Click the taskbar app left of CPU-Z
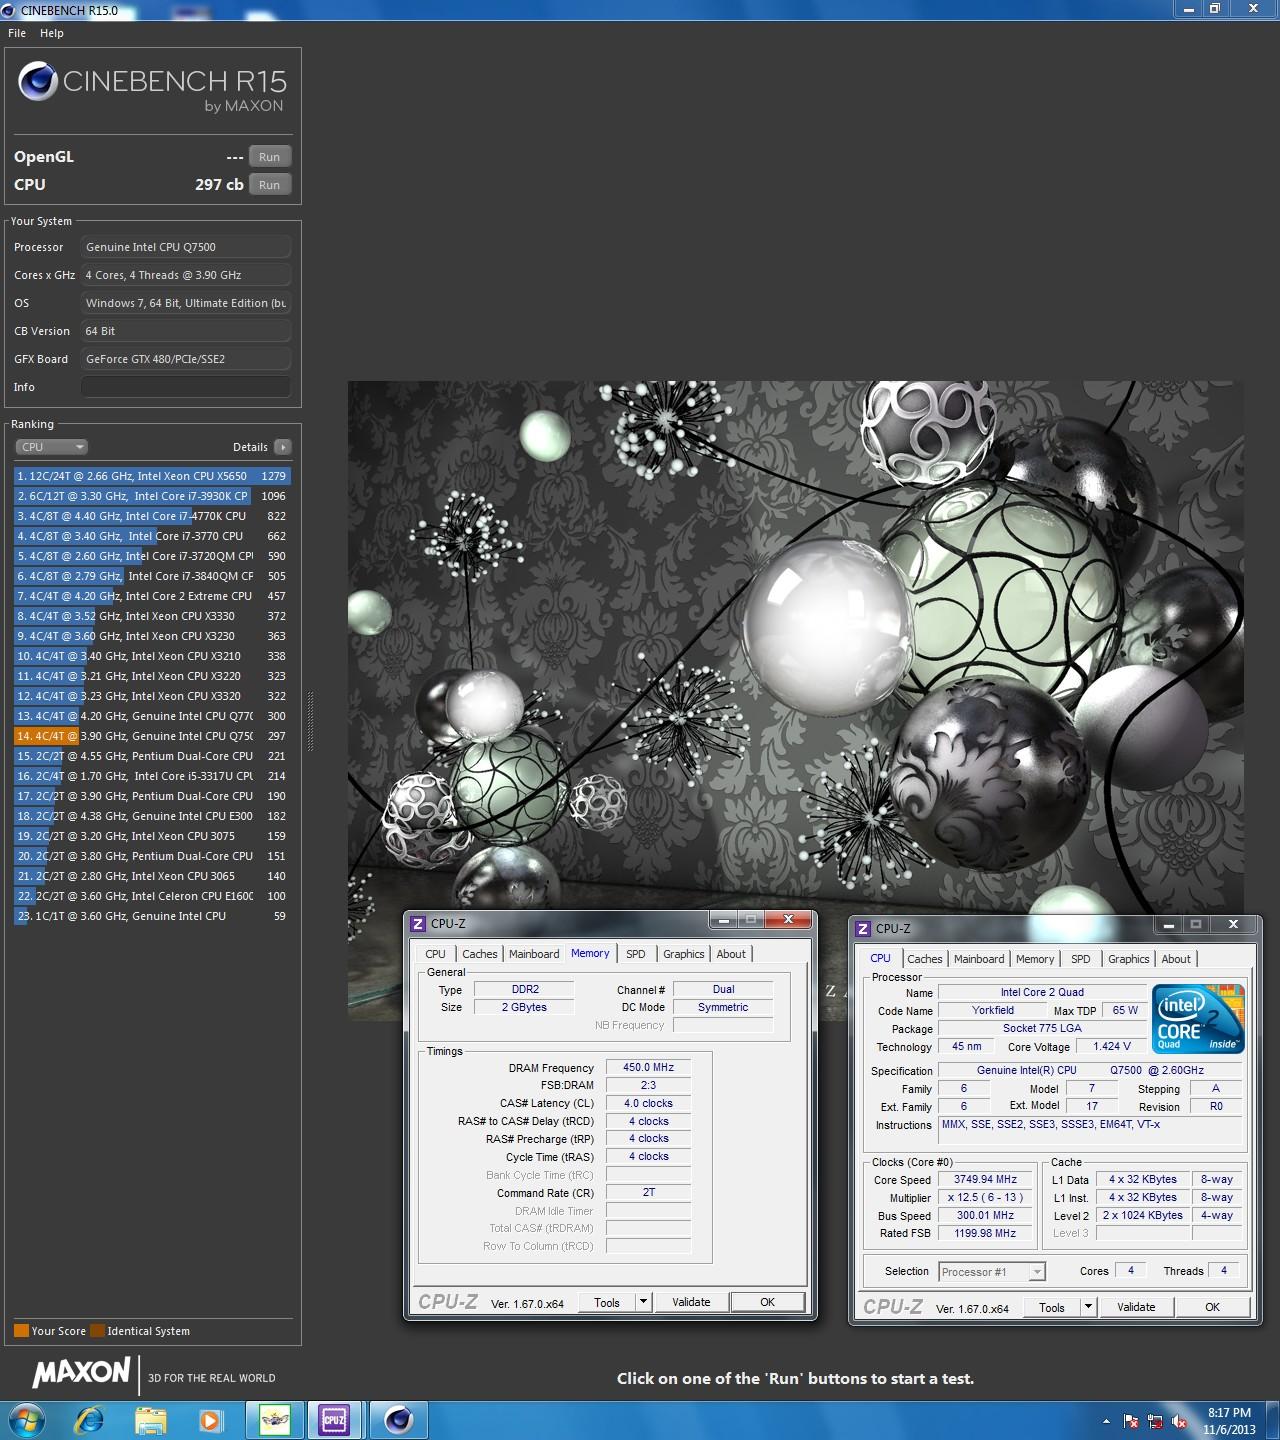Screen dimensions: 1280x1440 274,1420
